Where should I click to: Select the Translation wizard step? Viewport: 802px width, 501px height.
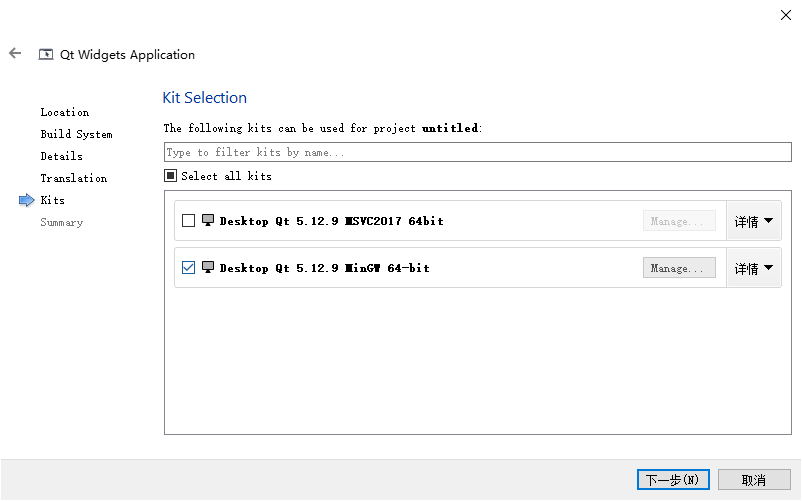coord(74,178)
